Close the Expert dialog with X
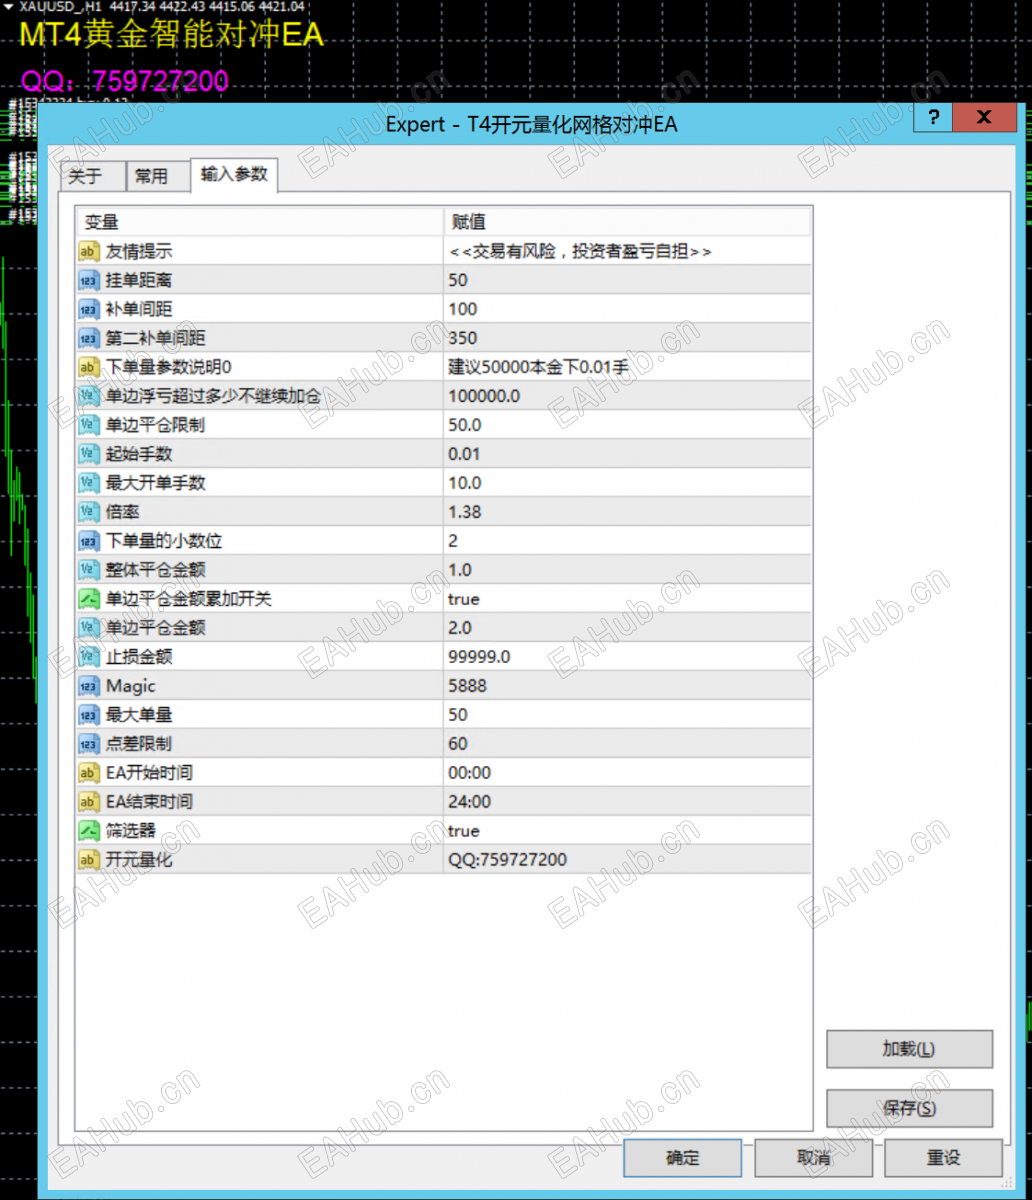This screenshot has height=1200, width=1032. (x=984, y=117)
